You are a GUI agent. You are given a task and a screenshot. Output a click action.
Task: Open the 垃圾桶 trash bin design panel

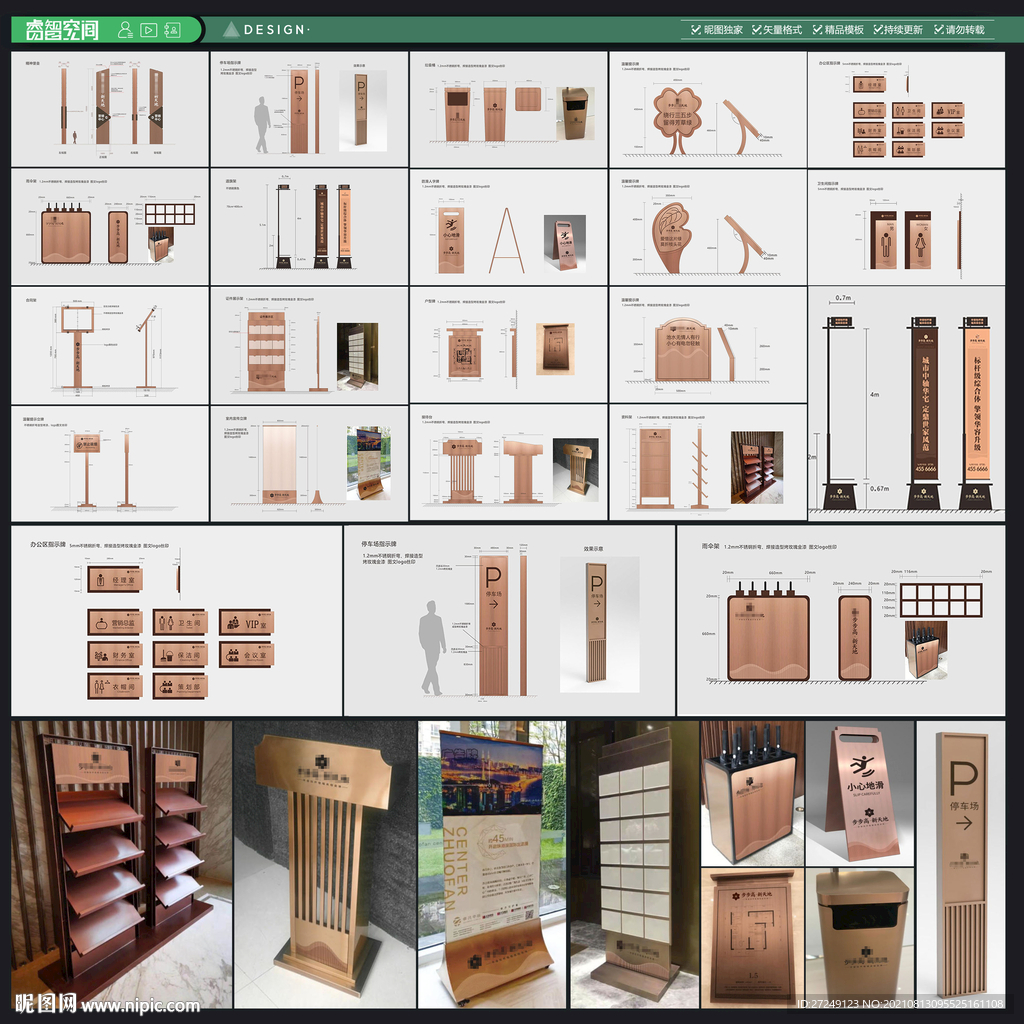[508, 109]
